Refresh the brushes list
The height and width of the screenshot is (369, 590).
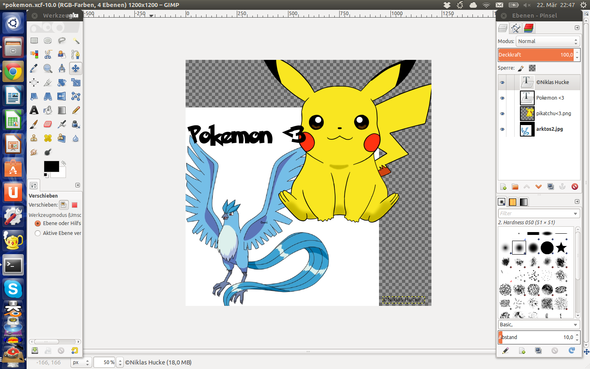click(572, 351)
